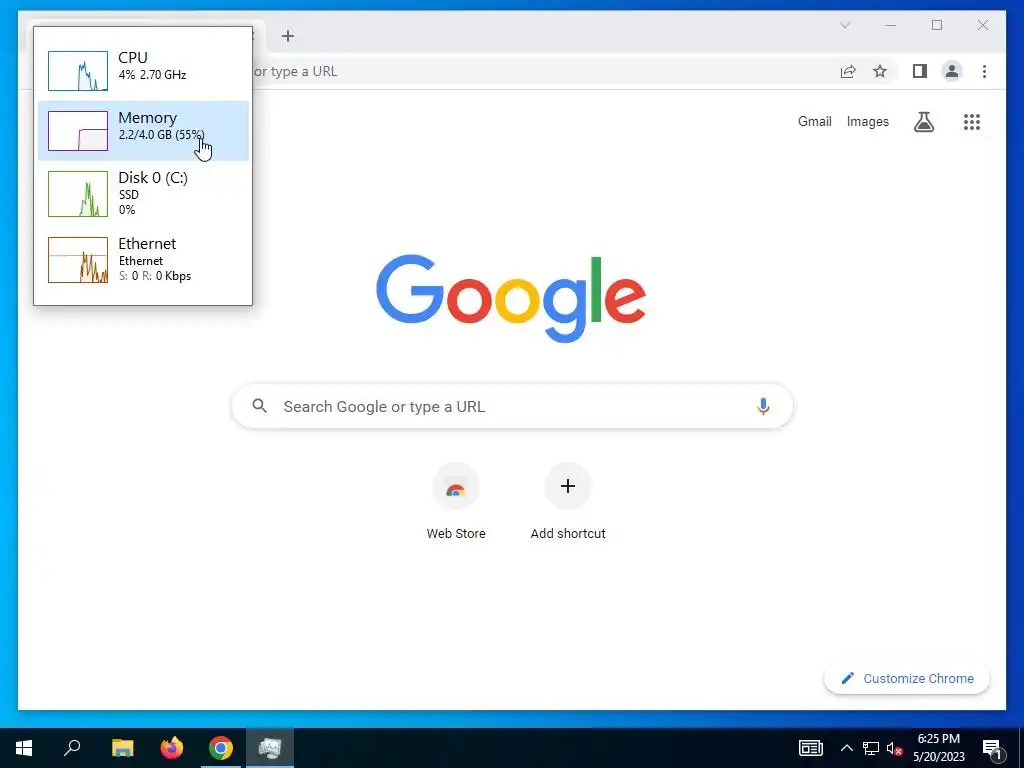
Task: Open File Explorer from the taskbar
Action: [122, 748]
